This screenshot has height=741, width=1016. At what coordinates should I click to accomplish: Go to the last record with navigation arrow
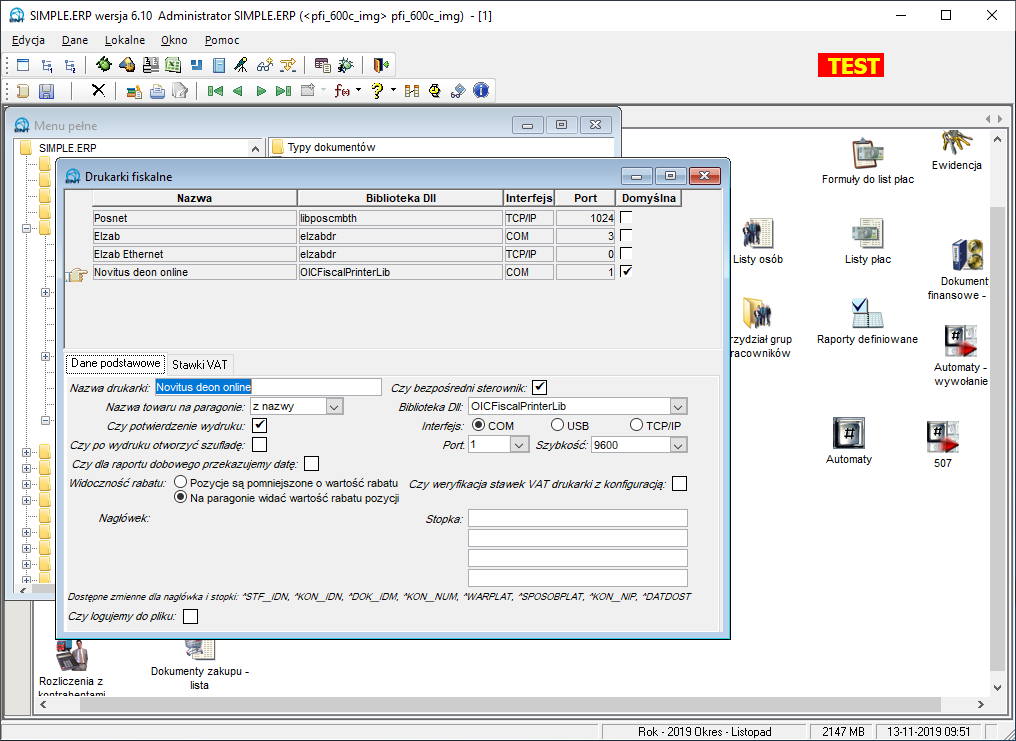[x=283, y=91]
